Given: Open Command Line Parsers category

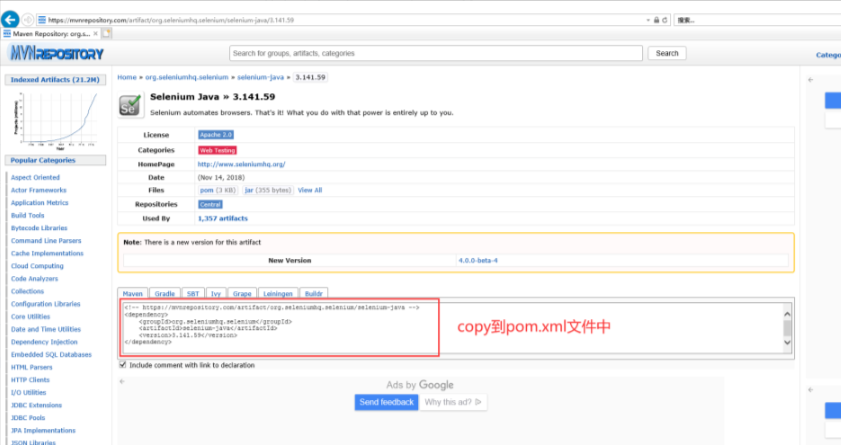Looking at the screenshot, I should 46,241.
